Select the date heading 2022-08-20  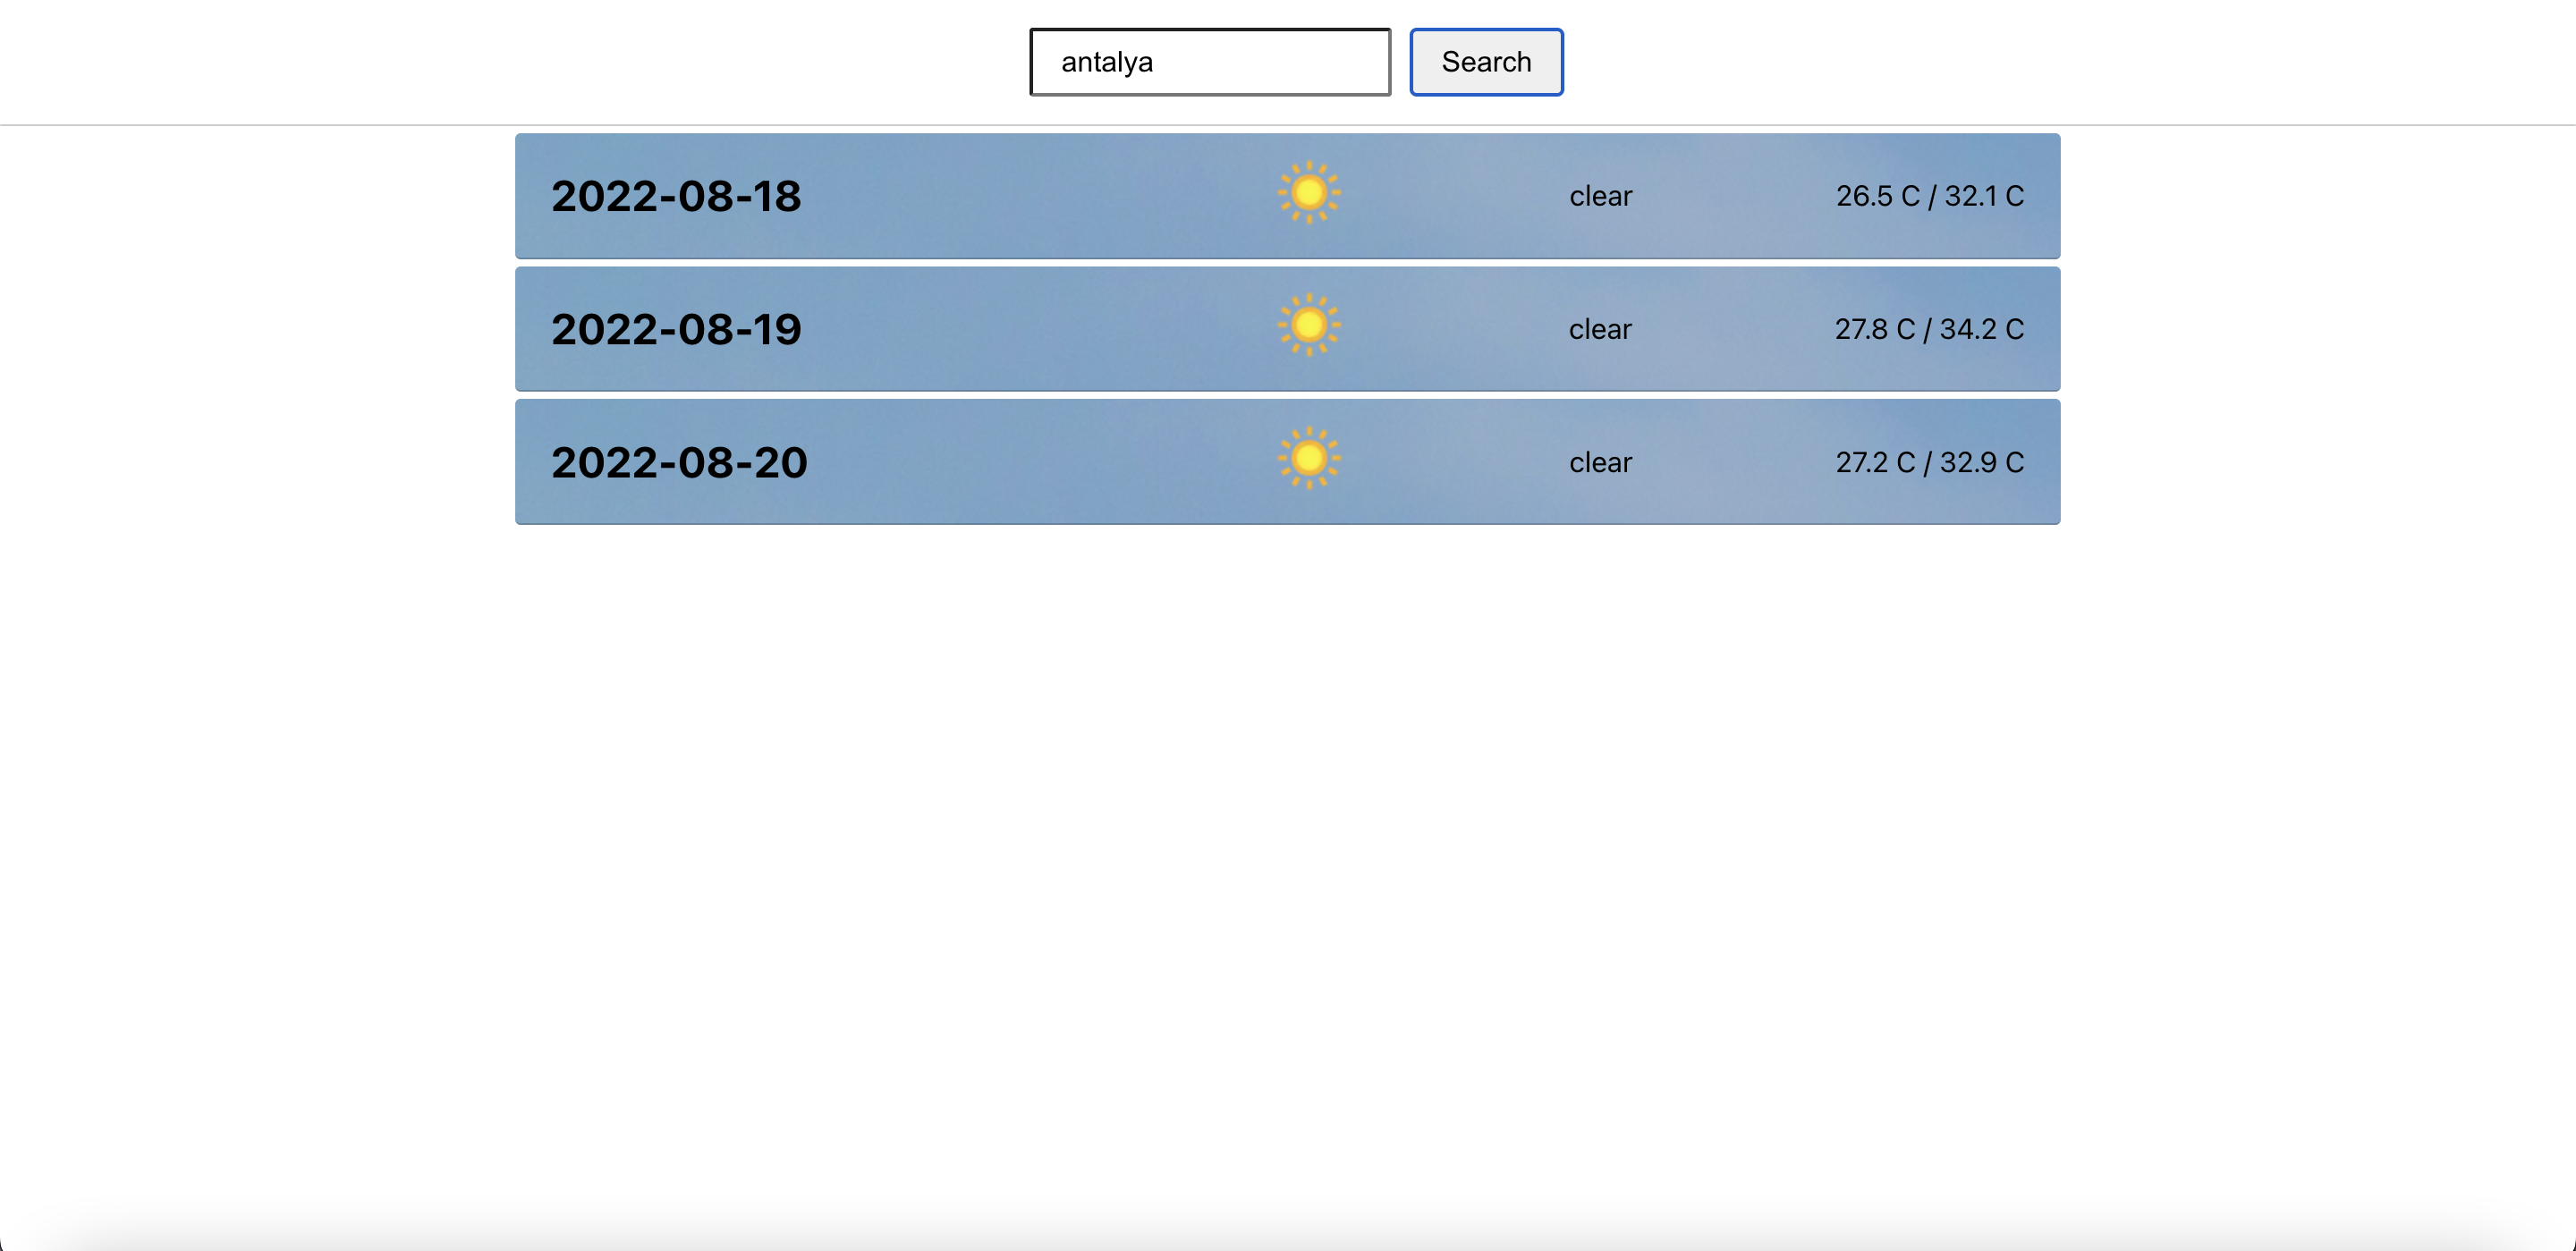[x=679, y=462]
